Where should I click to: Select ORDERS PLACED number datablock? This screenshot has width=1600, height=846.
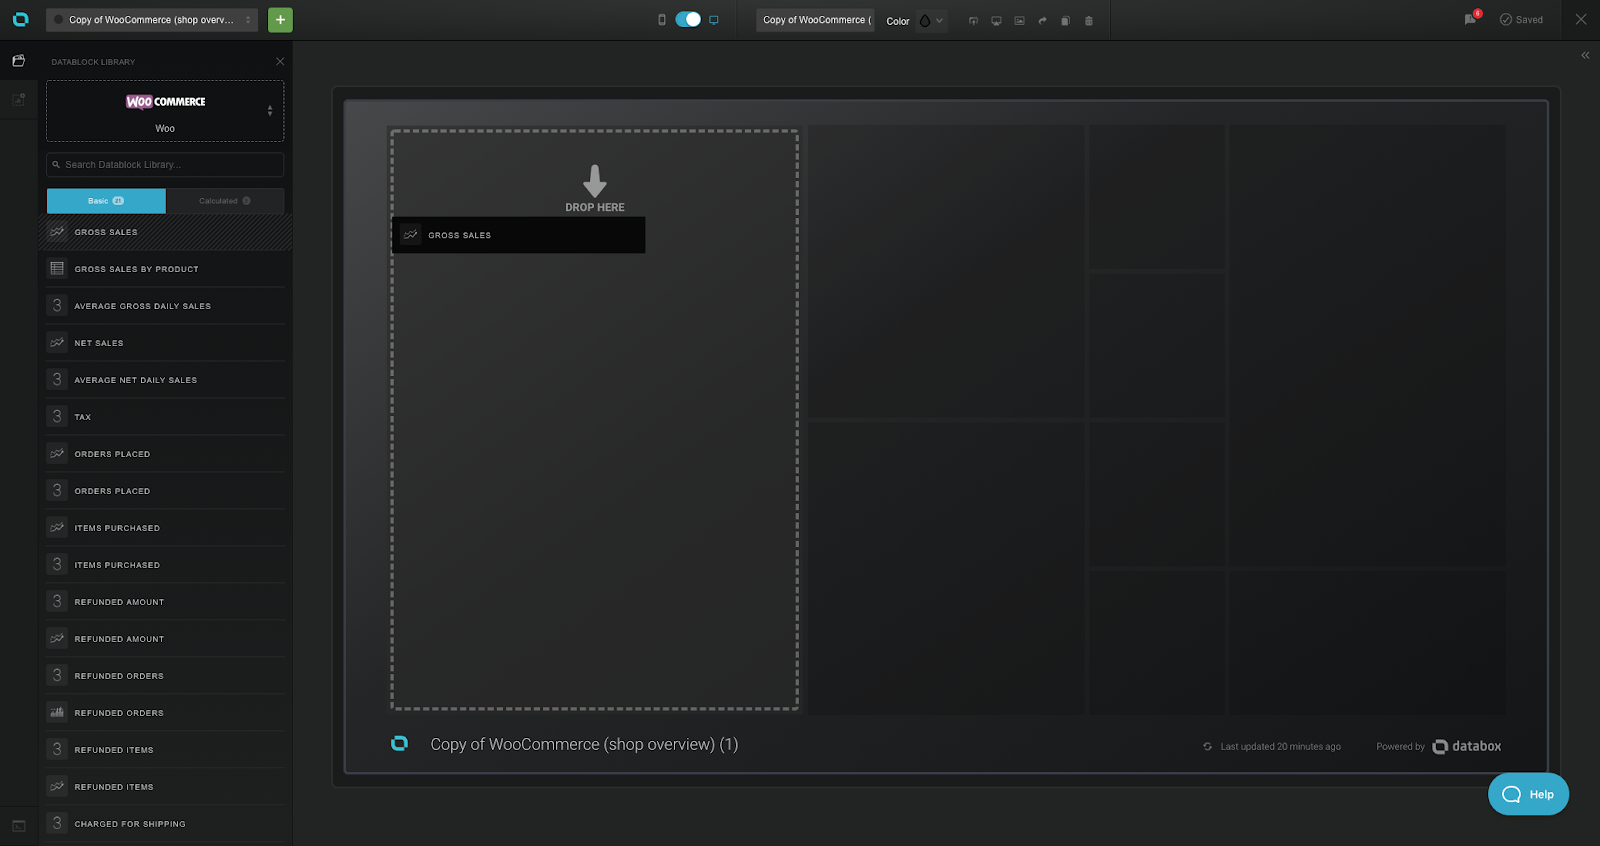click(x=165, y=491)
